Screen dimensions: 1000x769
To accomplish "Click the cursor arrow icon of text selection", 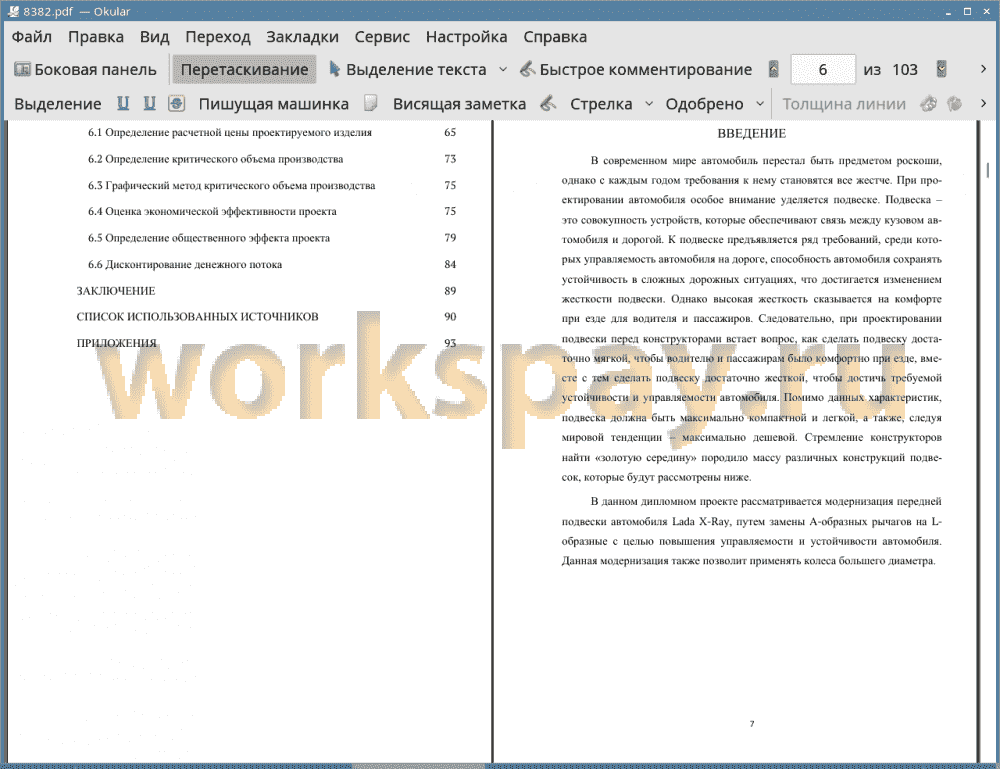I will pyautogui.click(x=334, y=69).
